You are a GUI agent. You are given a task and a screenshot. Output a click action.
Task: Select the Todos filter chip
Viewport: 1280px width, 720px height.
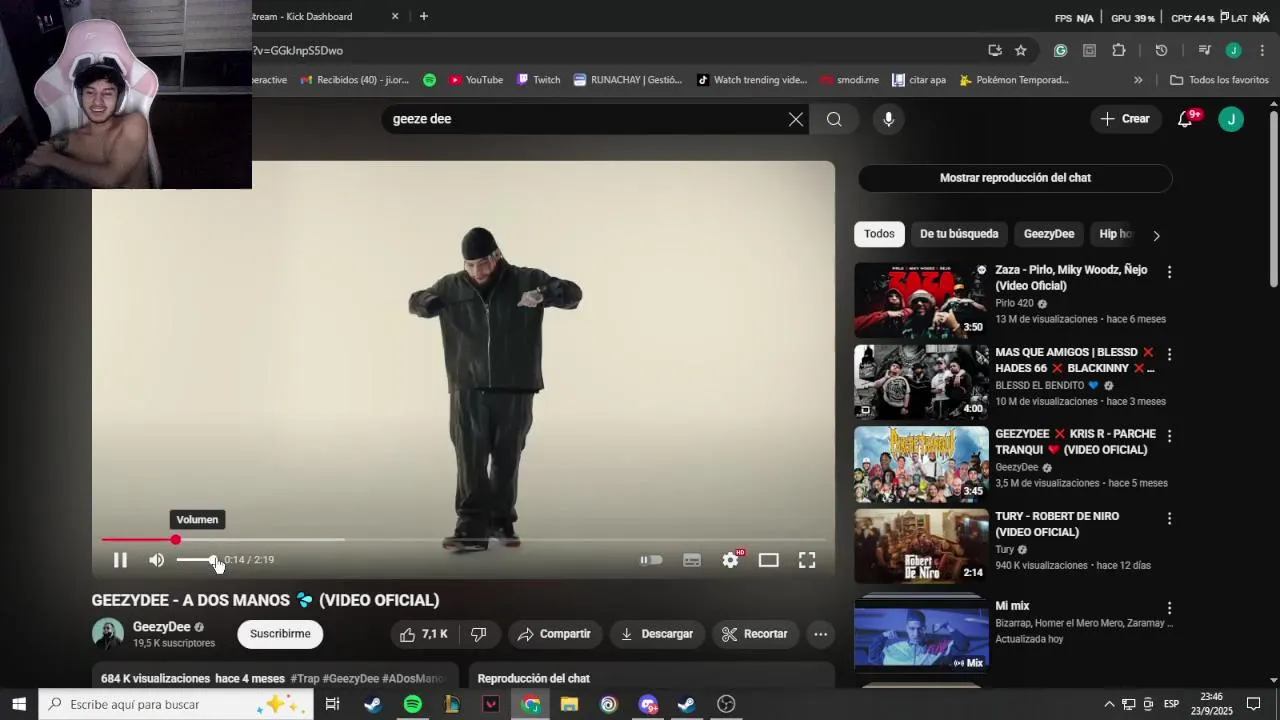(879, 234)
